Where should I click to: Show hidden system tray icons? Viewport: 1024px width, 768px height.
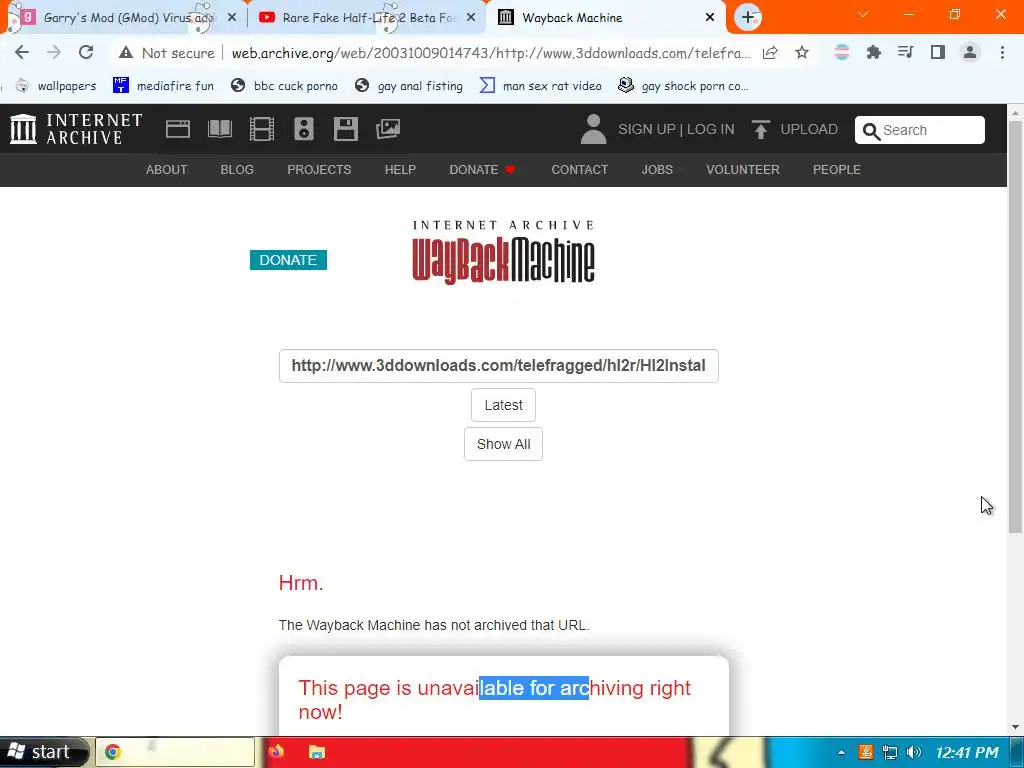coord(841,752)
